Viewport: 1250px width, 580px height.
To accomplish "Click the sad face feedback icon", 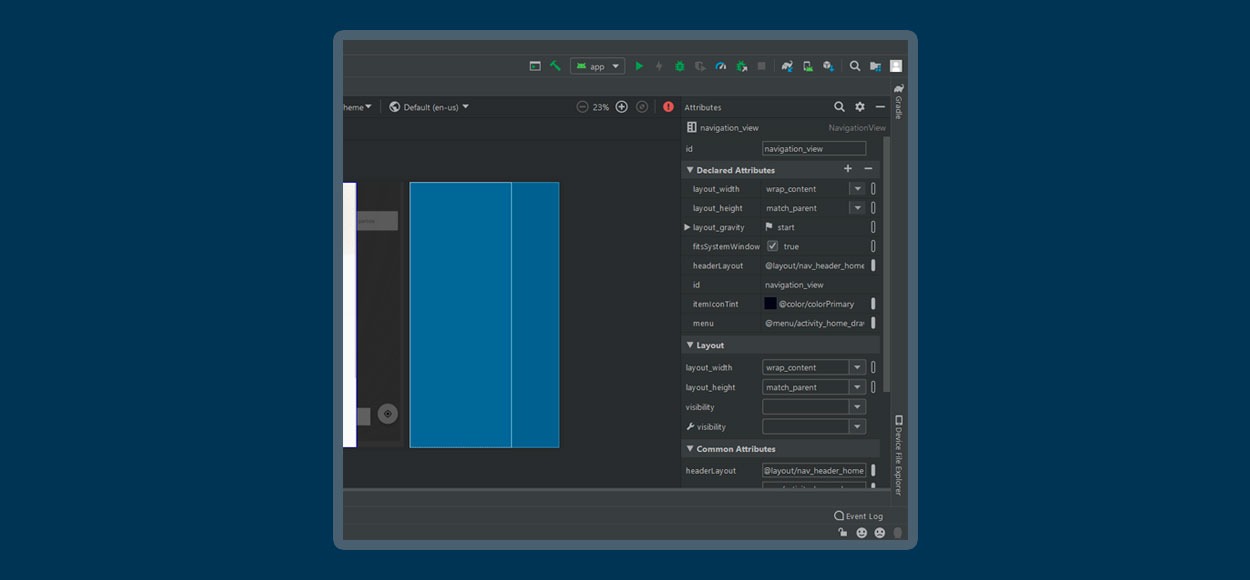I will click(x=880, y=533).
